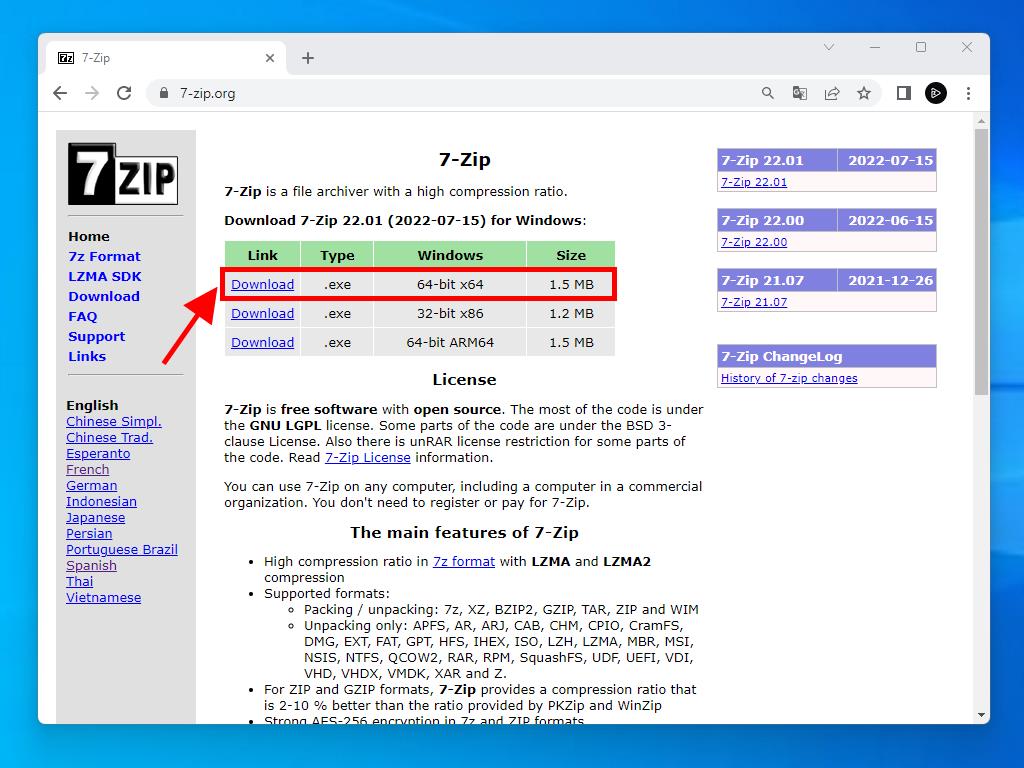
Task: Switch language to Esperanto
Action: pos(98,454)
